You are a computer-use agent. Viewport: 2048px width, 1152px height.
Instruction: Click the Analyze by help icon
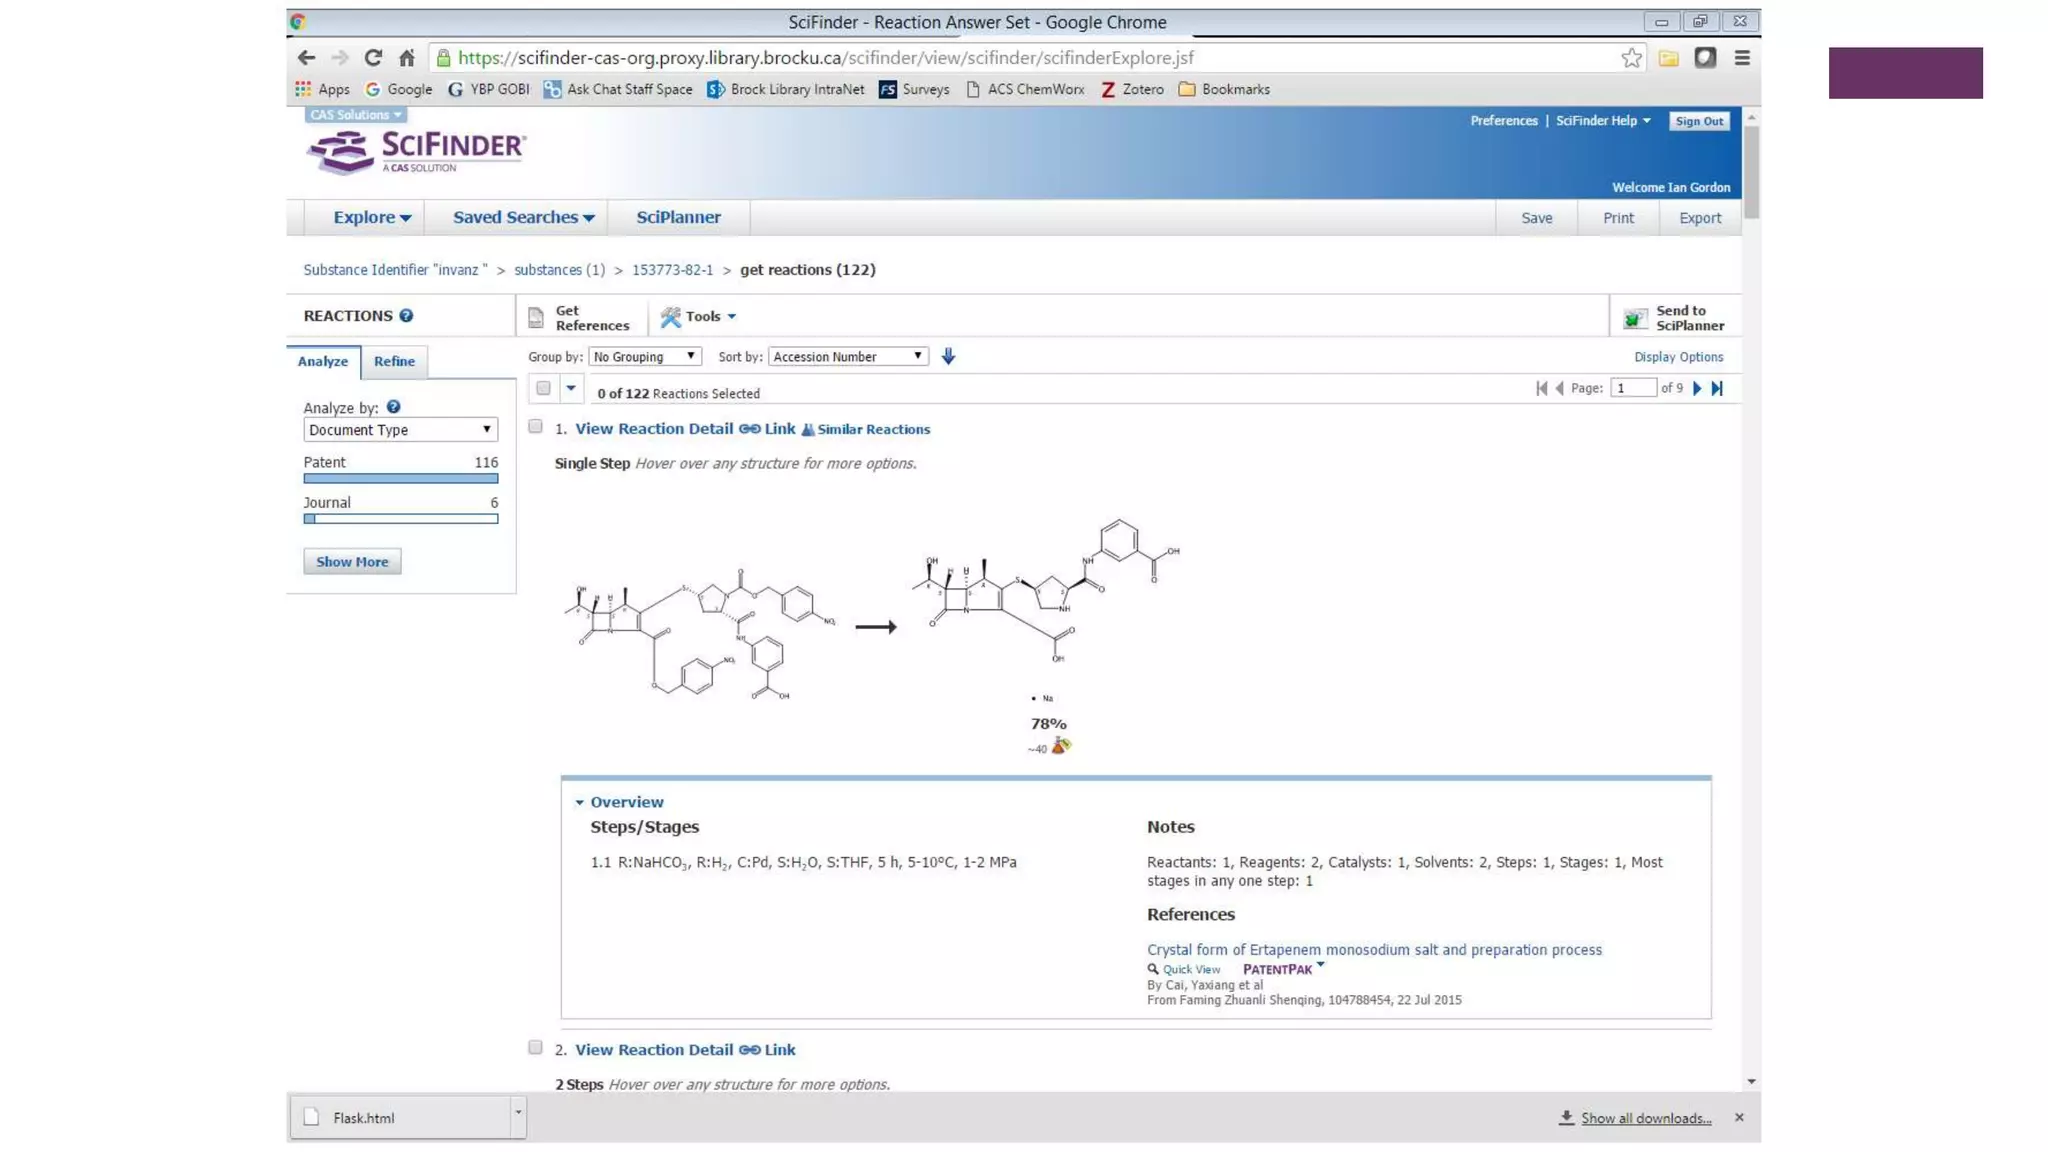click(x=393, y=407)
